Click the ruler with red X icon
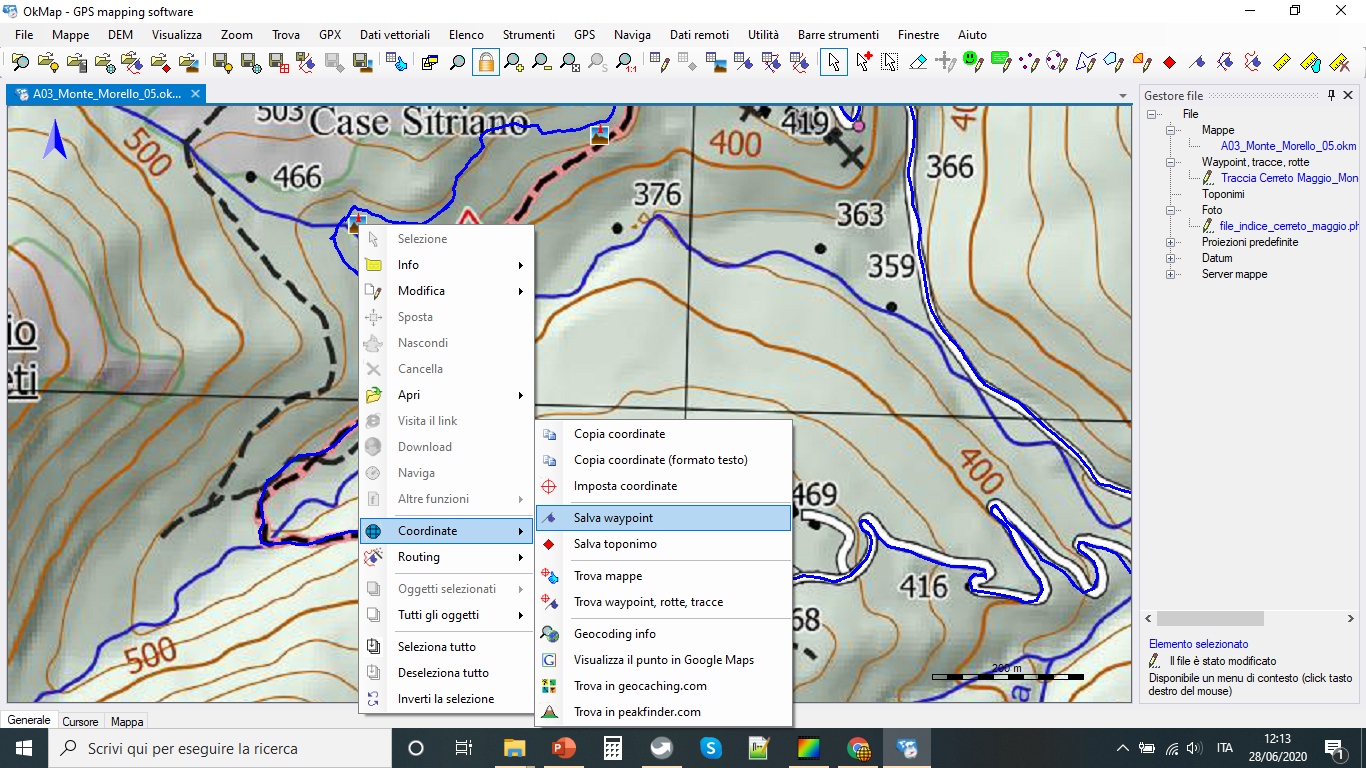The height and width of the screenshot is (768, 1366). pos(1340,63)
